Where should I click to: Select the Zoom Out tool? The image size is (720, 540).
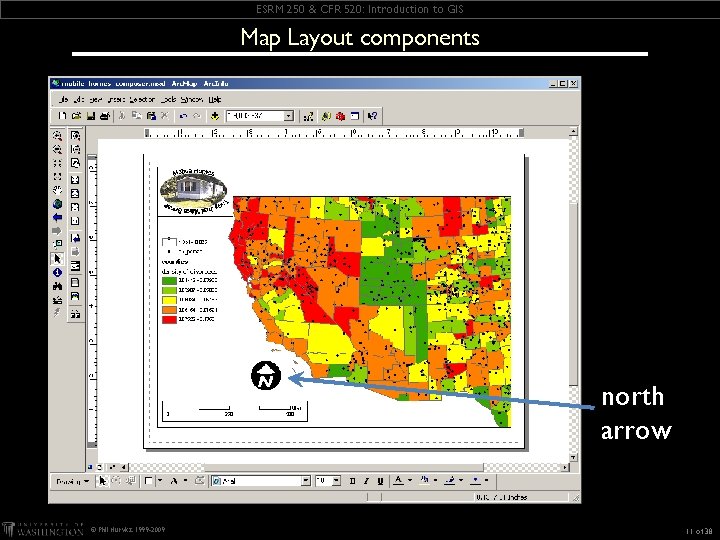[57, 149]
